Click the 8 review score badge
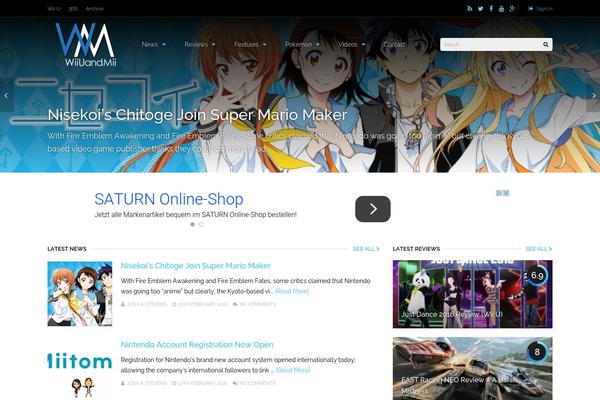The image size is (600, 400). coord(537,352)
